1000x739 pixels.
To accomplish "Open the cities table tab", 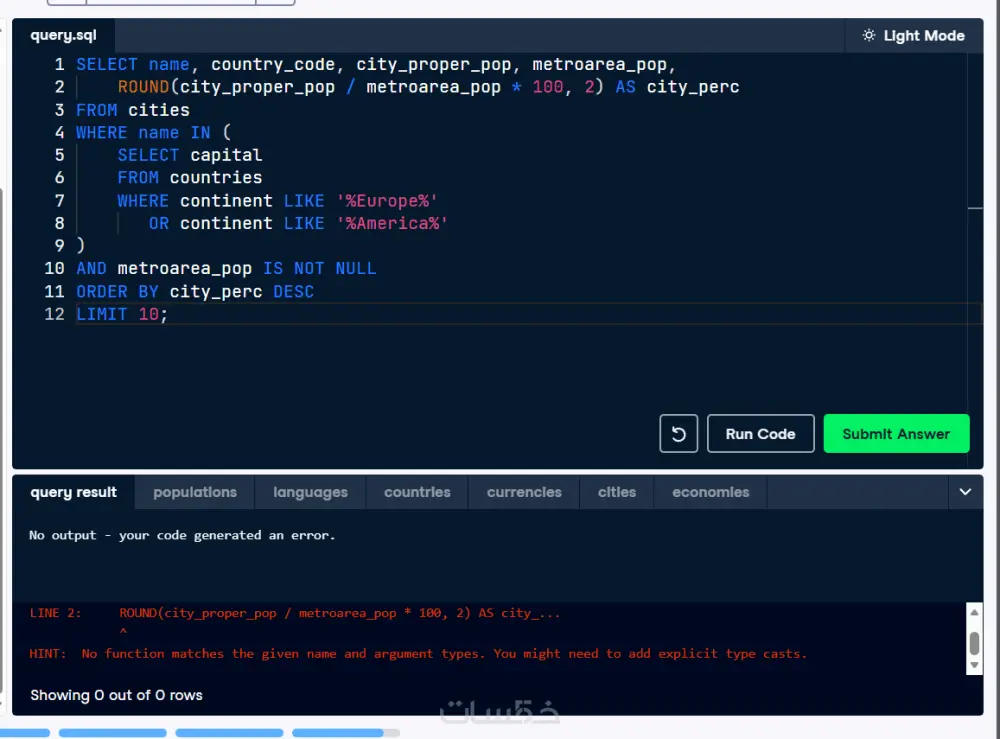I will 617,492.
